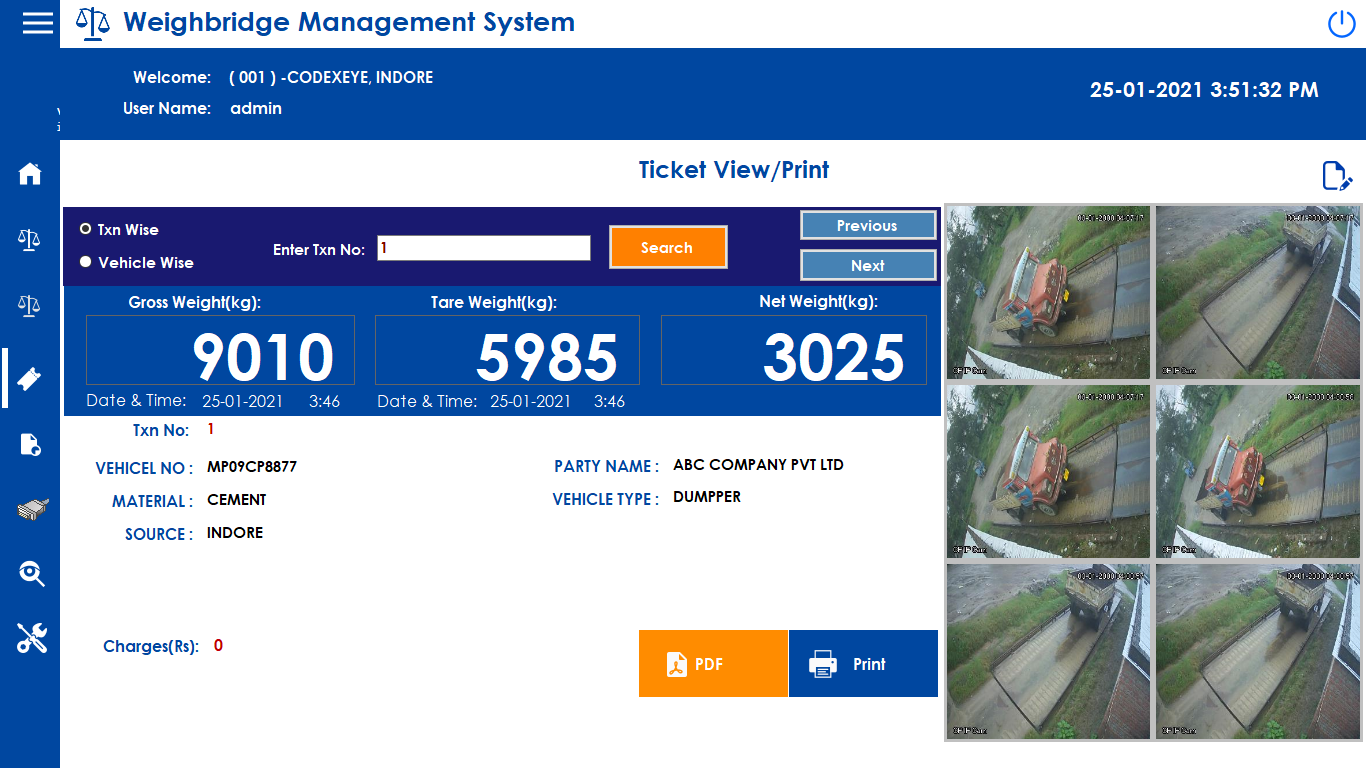Go to the Previous ticket

point(867,226)
